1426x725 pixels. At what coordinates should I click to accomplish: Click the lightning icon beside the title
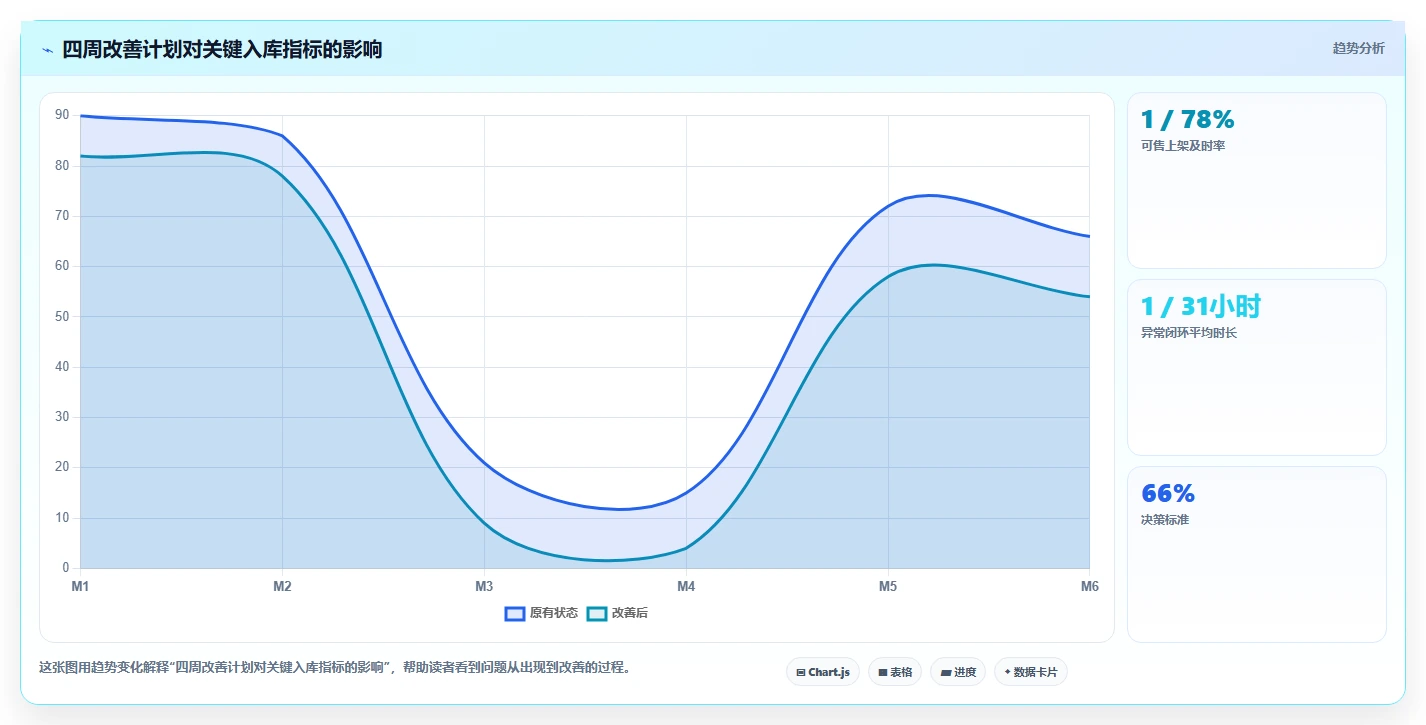pos(47,50)
